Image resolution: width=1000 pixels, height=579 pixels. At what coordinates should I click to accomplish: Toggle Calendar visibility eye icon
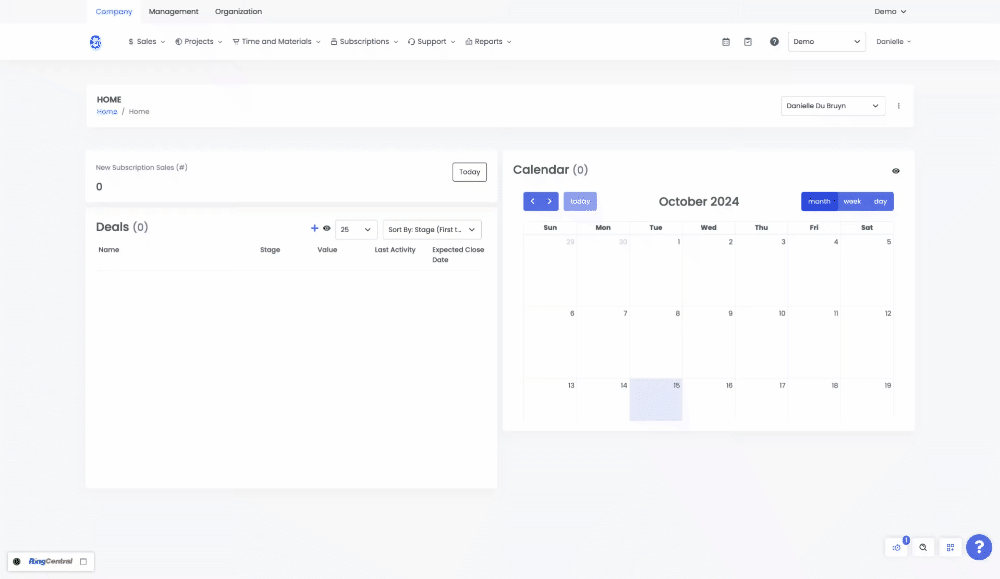tap(896, 171)
